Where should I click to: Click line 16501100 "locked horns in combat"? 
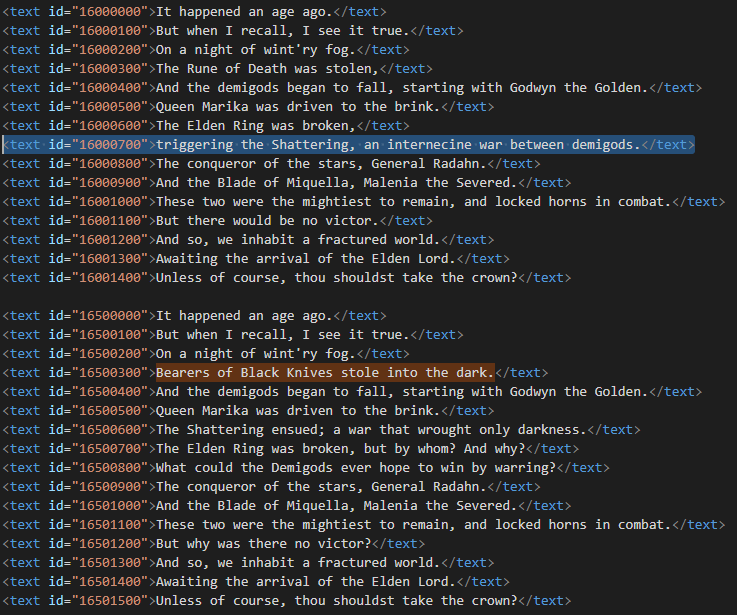click(364, 525)
